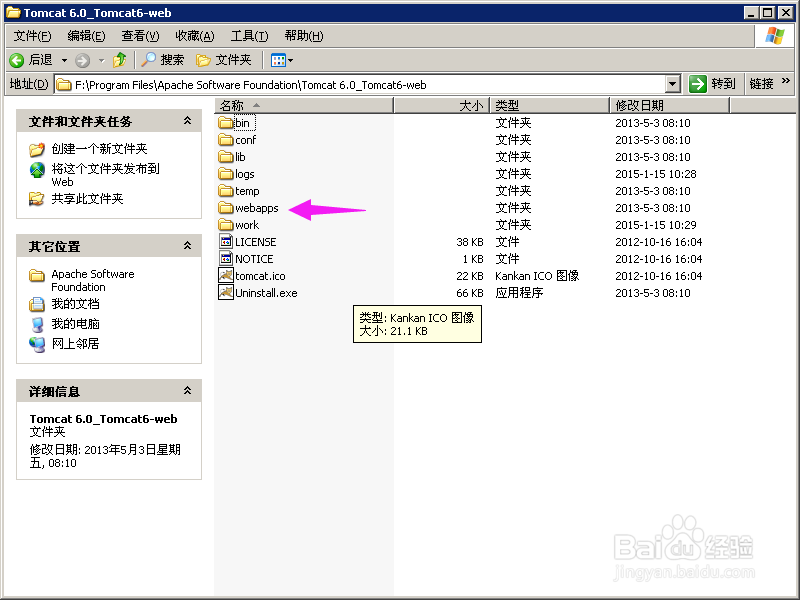Open the Views icon in toolbar
Image resolution: width=800 pixels, height=600 pixels.
tap(278, 61)
